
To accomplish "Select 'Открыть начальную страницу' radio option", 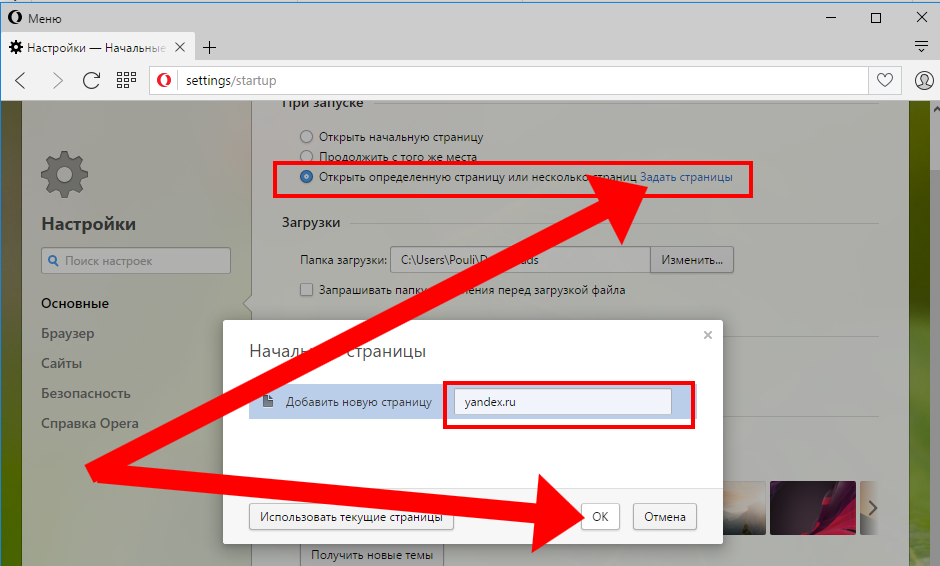I will click(307, 137).
